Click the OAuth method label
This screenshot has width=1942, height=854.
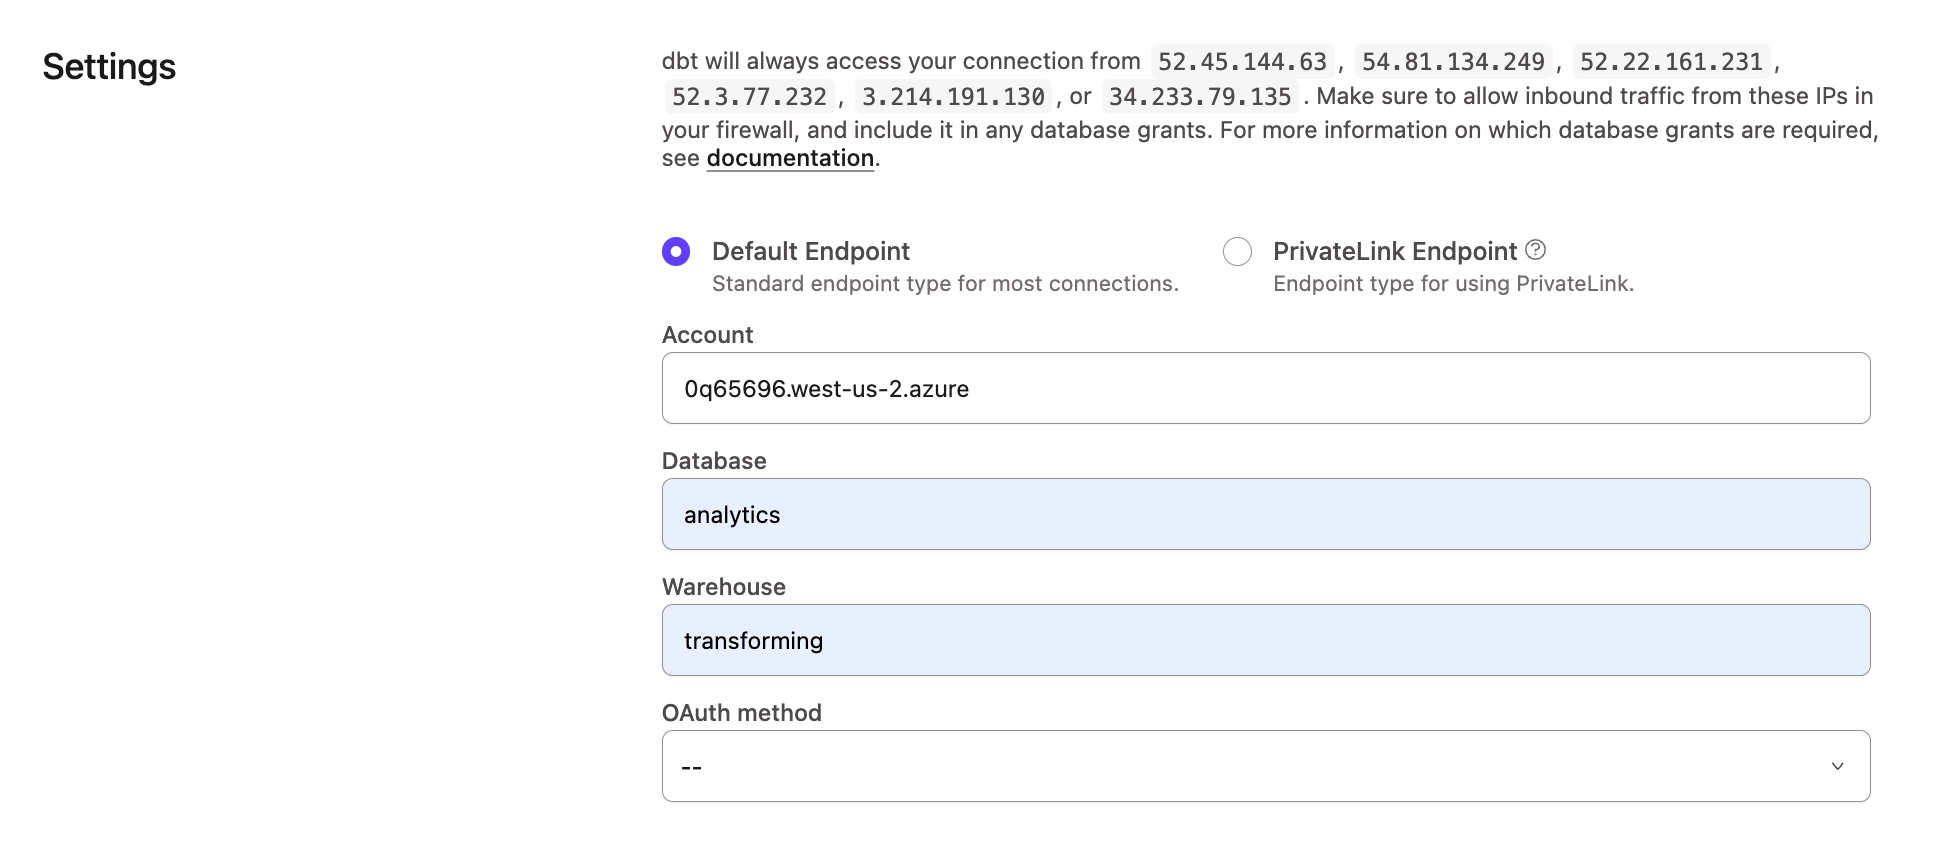(x=740, y=713)
